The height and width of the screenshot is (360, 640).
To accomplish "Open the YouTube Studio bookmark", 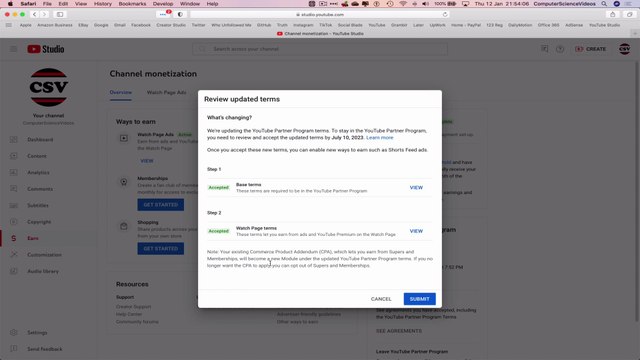I will tap(604, 25).
